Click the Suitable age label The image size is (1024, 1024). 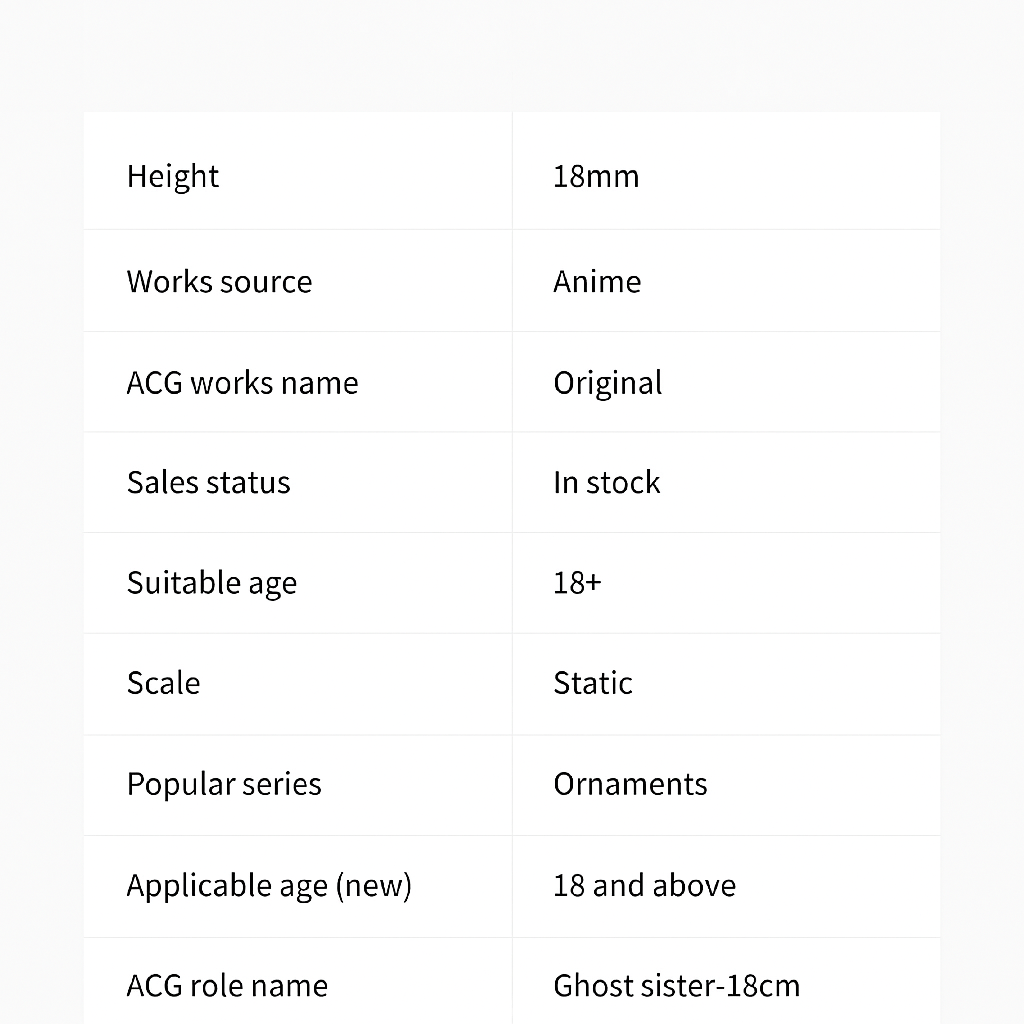(x=212, y=583)
